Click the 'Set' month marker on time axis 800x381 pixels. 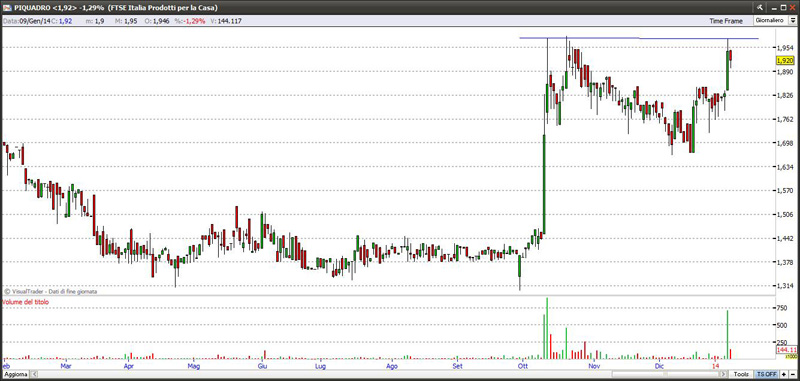coord(457,366)
